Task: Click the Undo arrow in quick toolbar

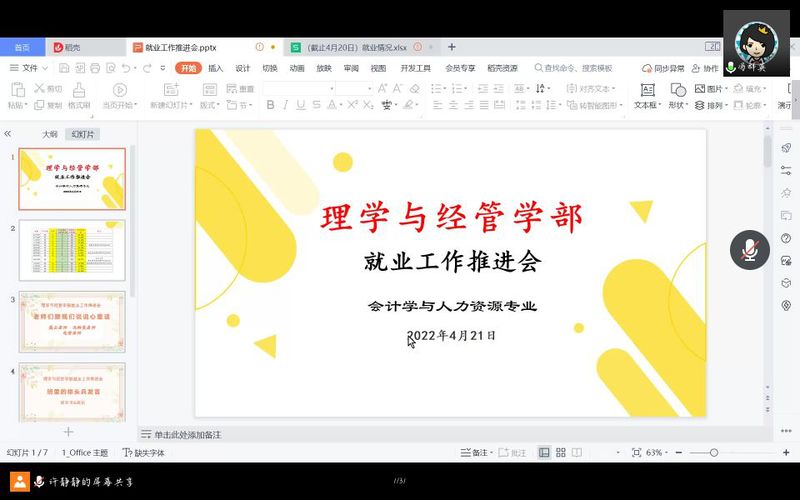Action: point(127,68)
